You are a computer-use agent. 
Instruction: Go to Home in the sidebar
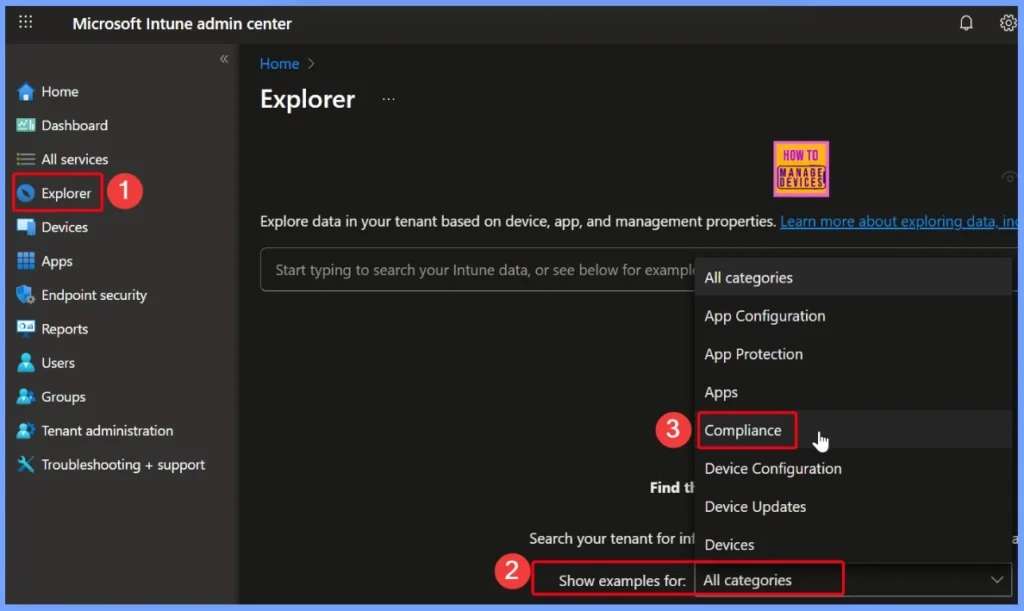tap(59, 92)
